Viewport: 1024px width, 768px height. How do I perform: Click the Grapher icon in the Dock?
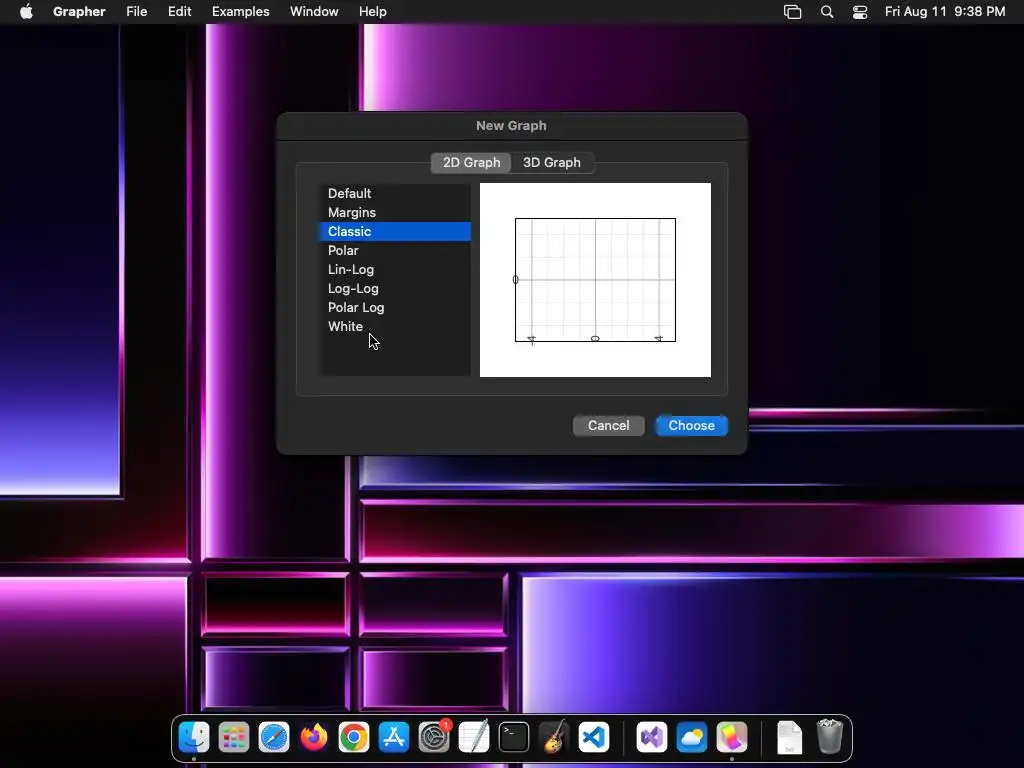[x=732, y=737]
